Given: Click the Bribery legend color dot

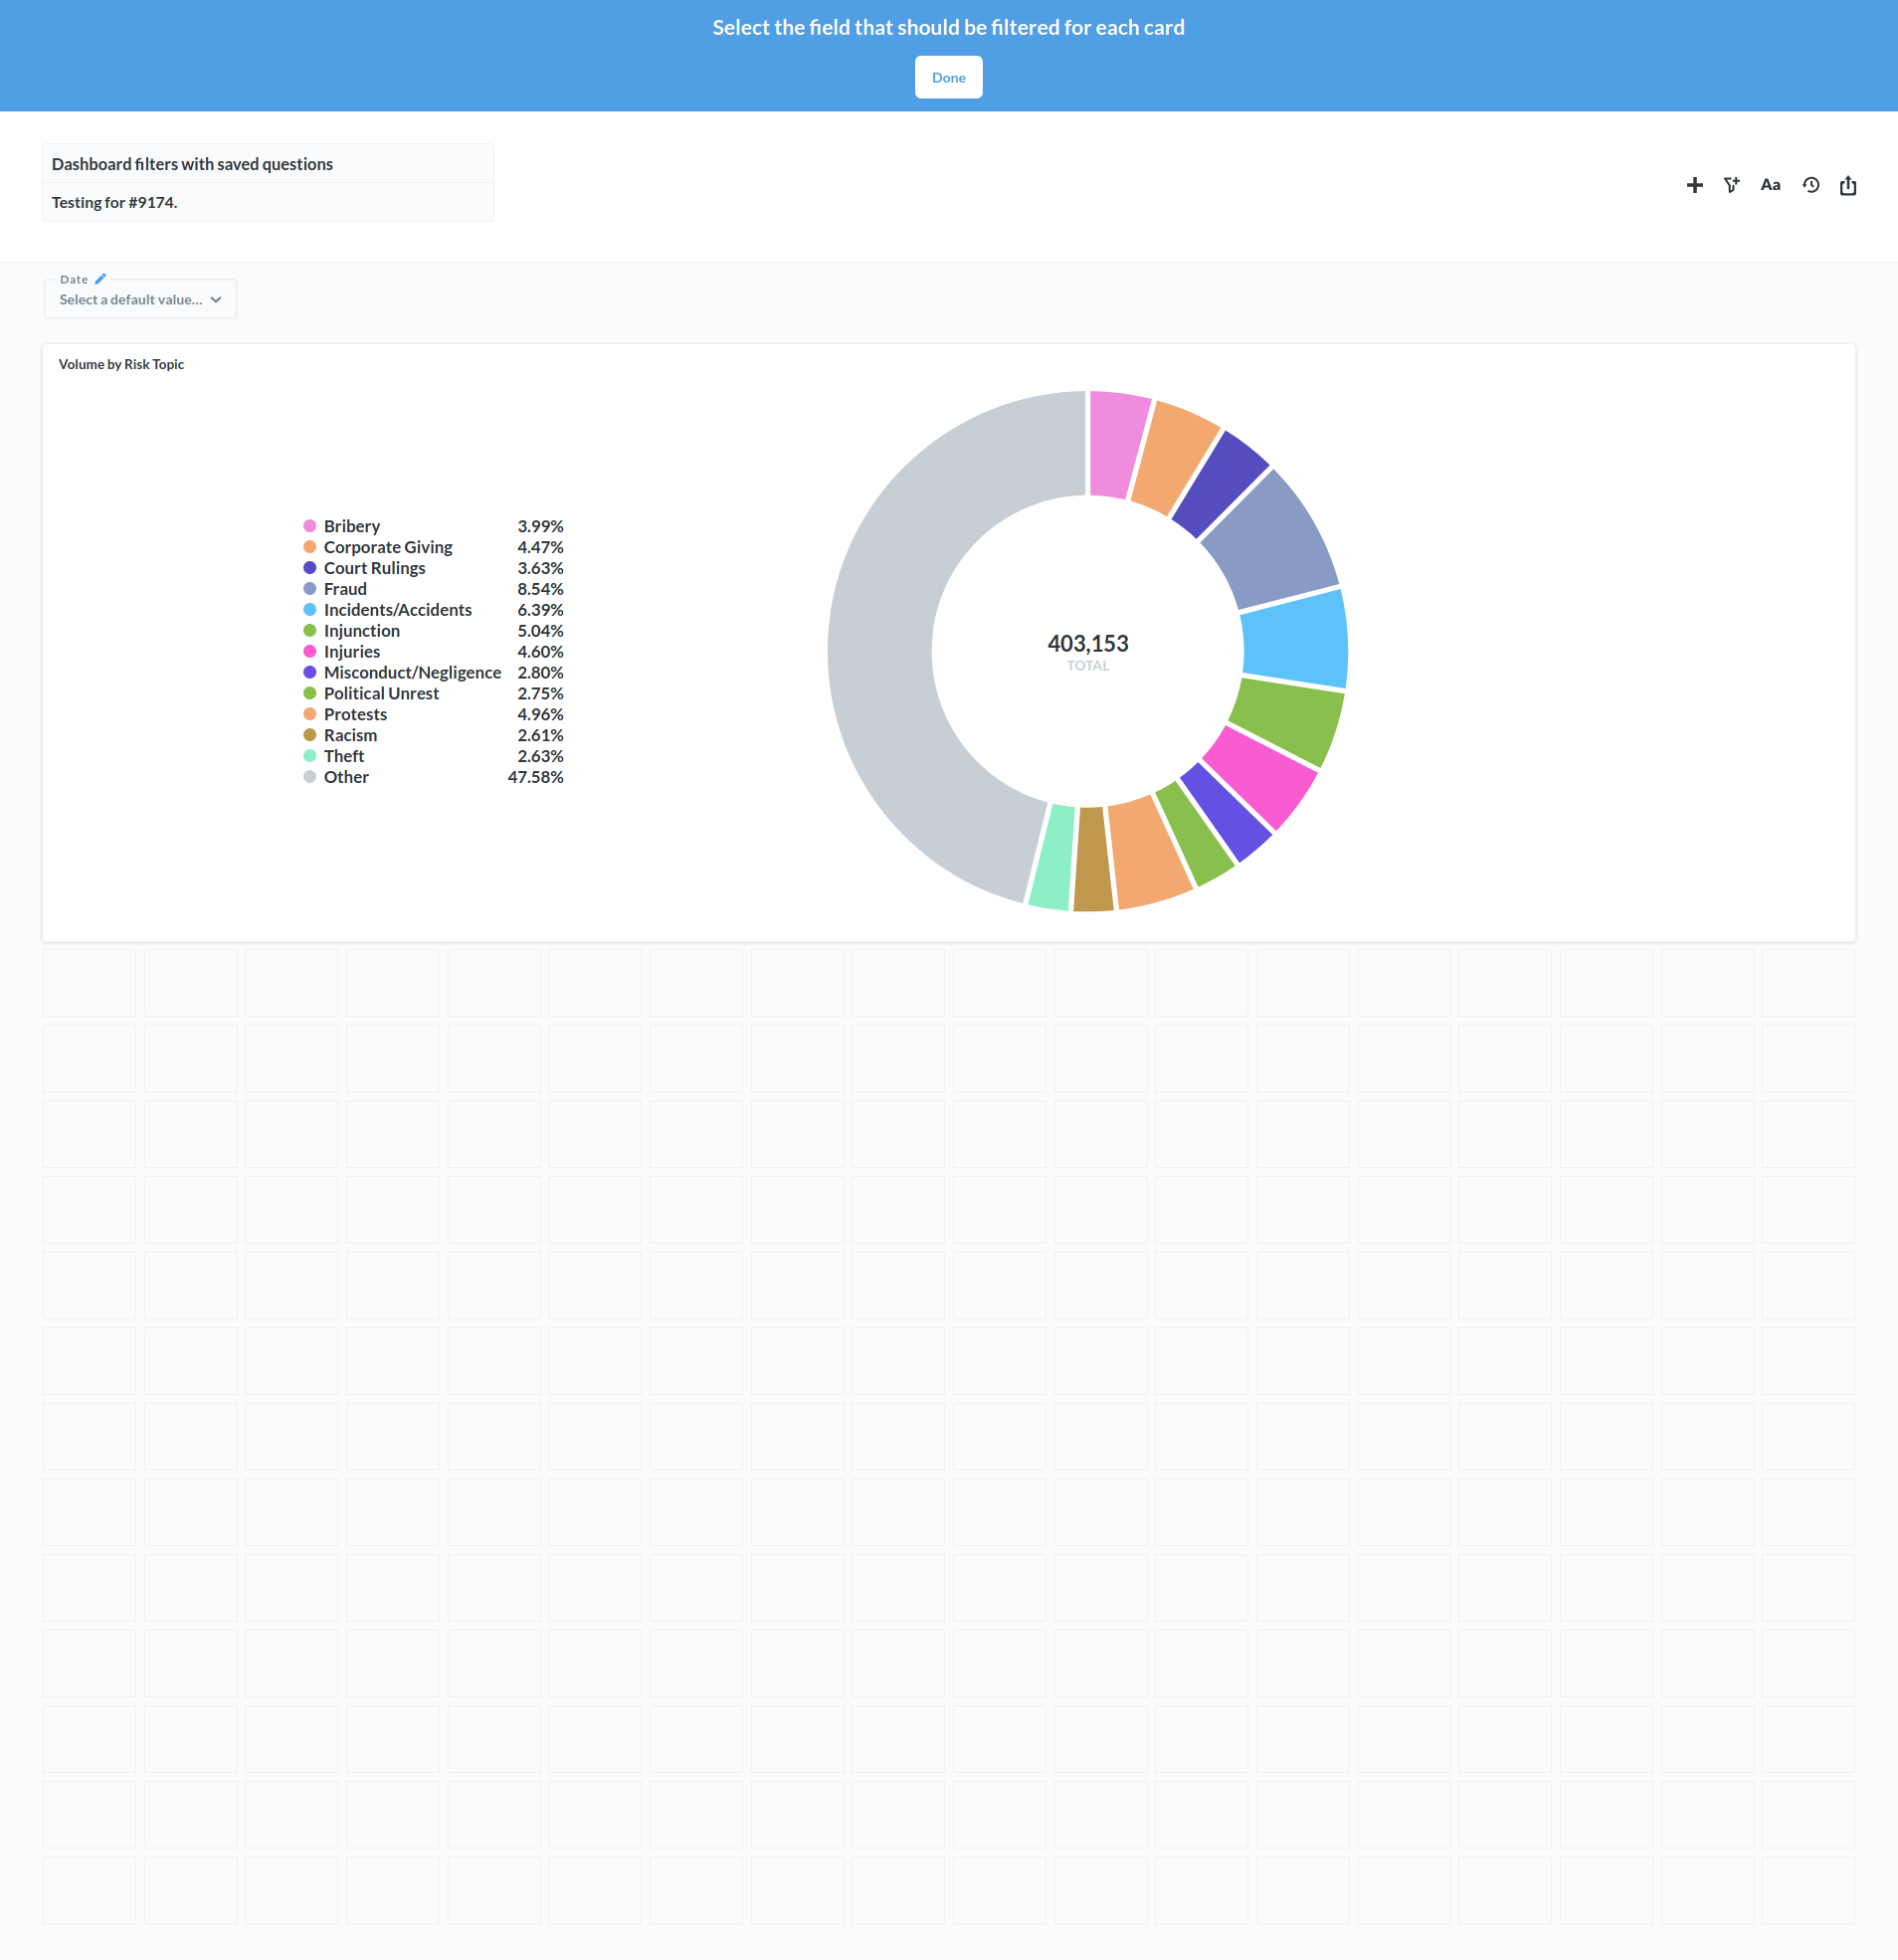Looking at the screenshot, I should [310, 526].
